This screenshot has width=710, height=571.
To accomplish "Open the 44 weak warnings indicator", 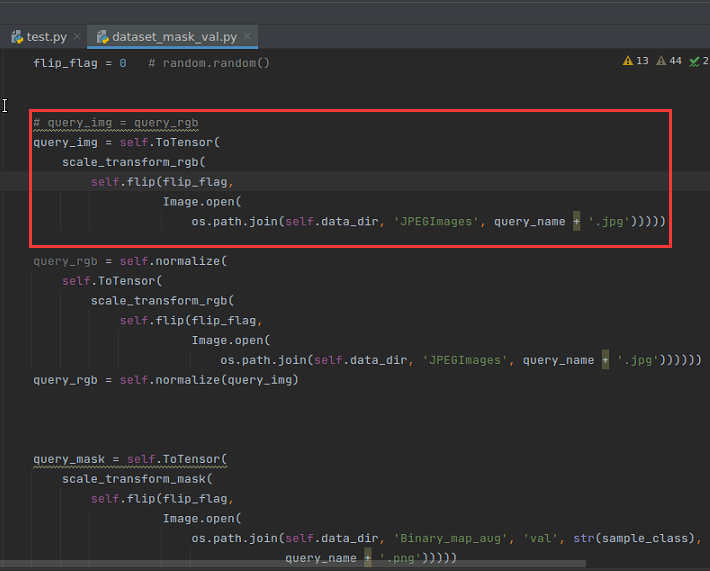I will pyautogui.click(x=669, y=61).
